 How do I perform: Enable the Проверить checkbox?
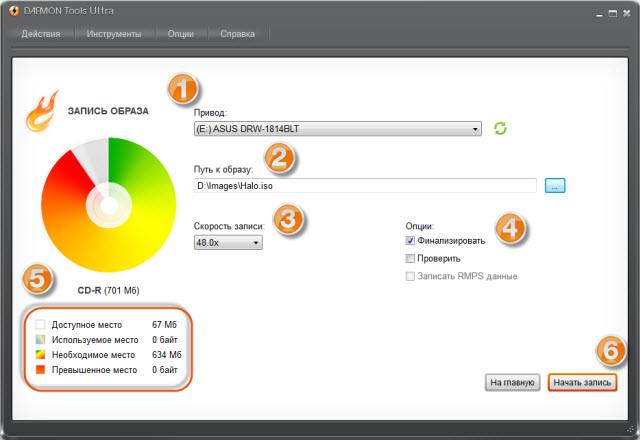point(410,258)
